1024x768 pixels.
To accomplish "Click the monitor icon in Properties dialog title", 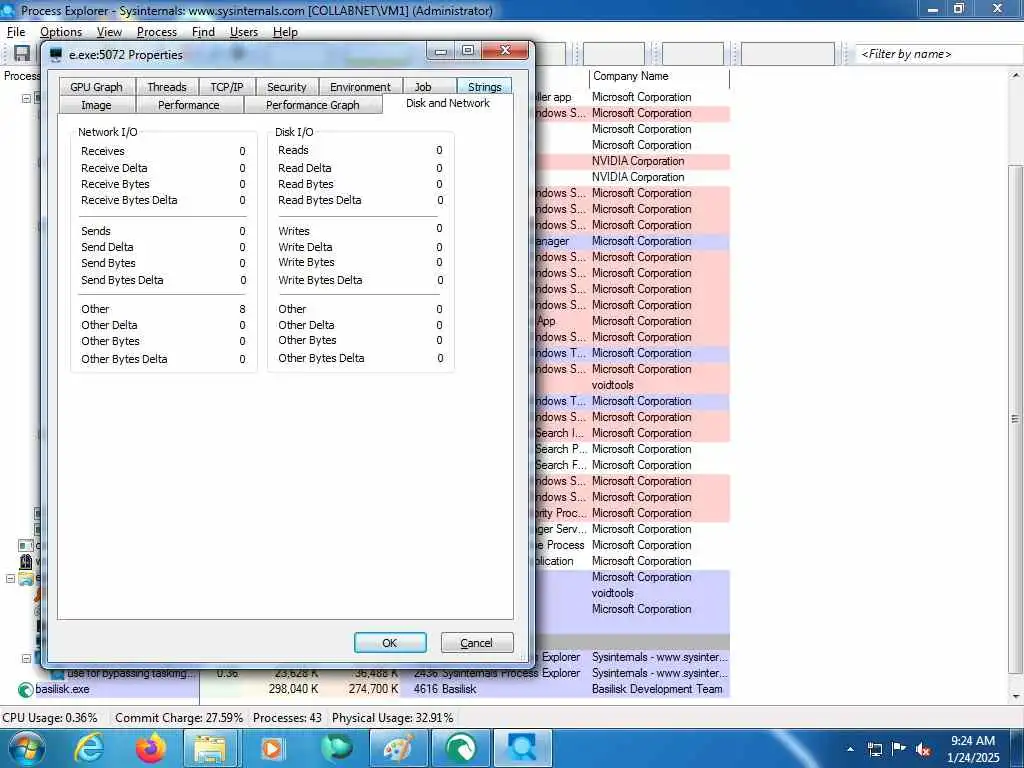I will coord(56,54).
